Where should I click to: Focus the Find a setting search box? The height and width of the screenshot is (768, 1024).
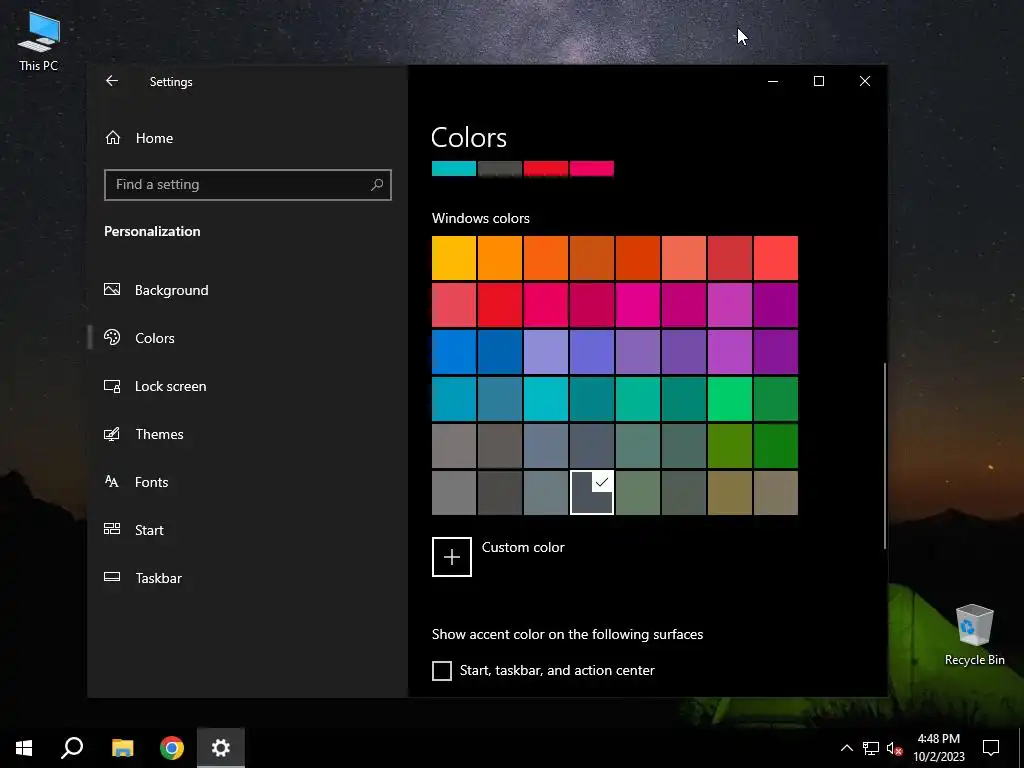click(248, 185)
